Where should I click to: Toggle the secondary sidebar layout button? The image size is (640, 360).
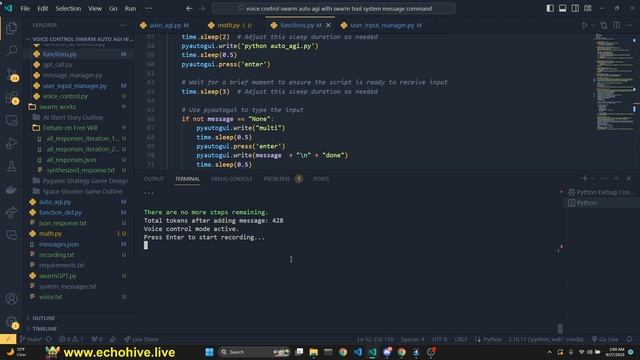[575, 8]
